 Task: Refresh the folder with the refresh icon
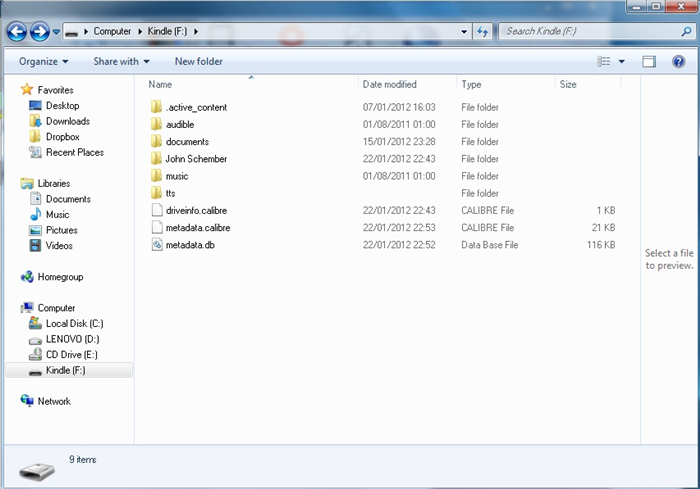pos(483,32)
